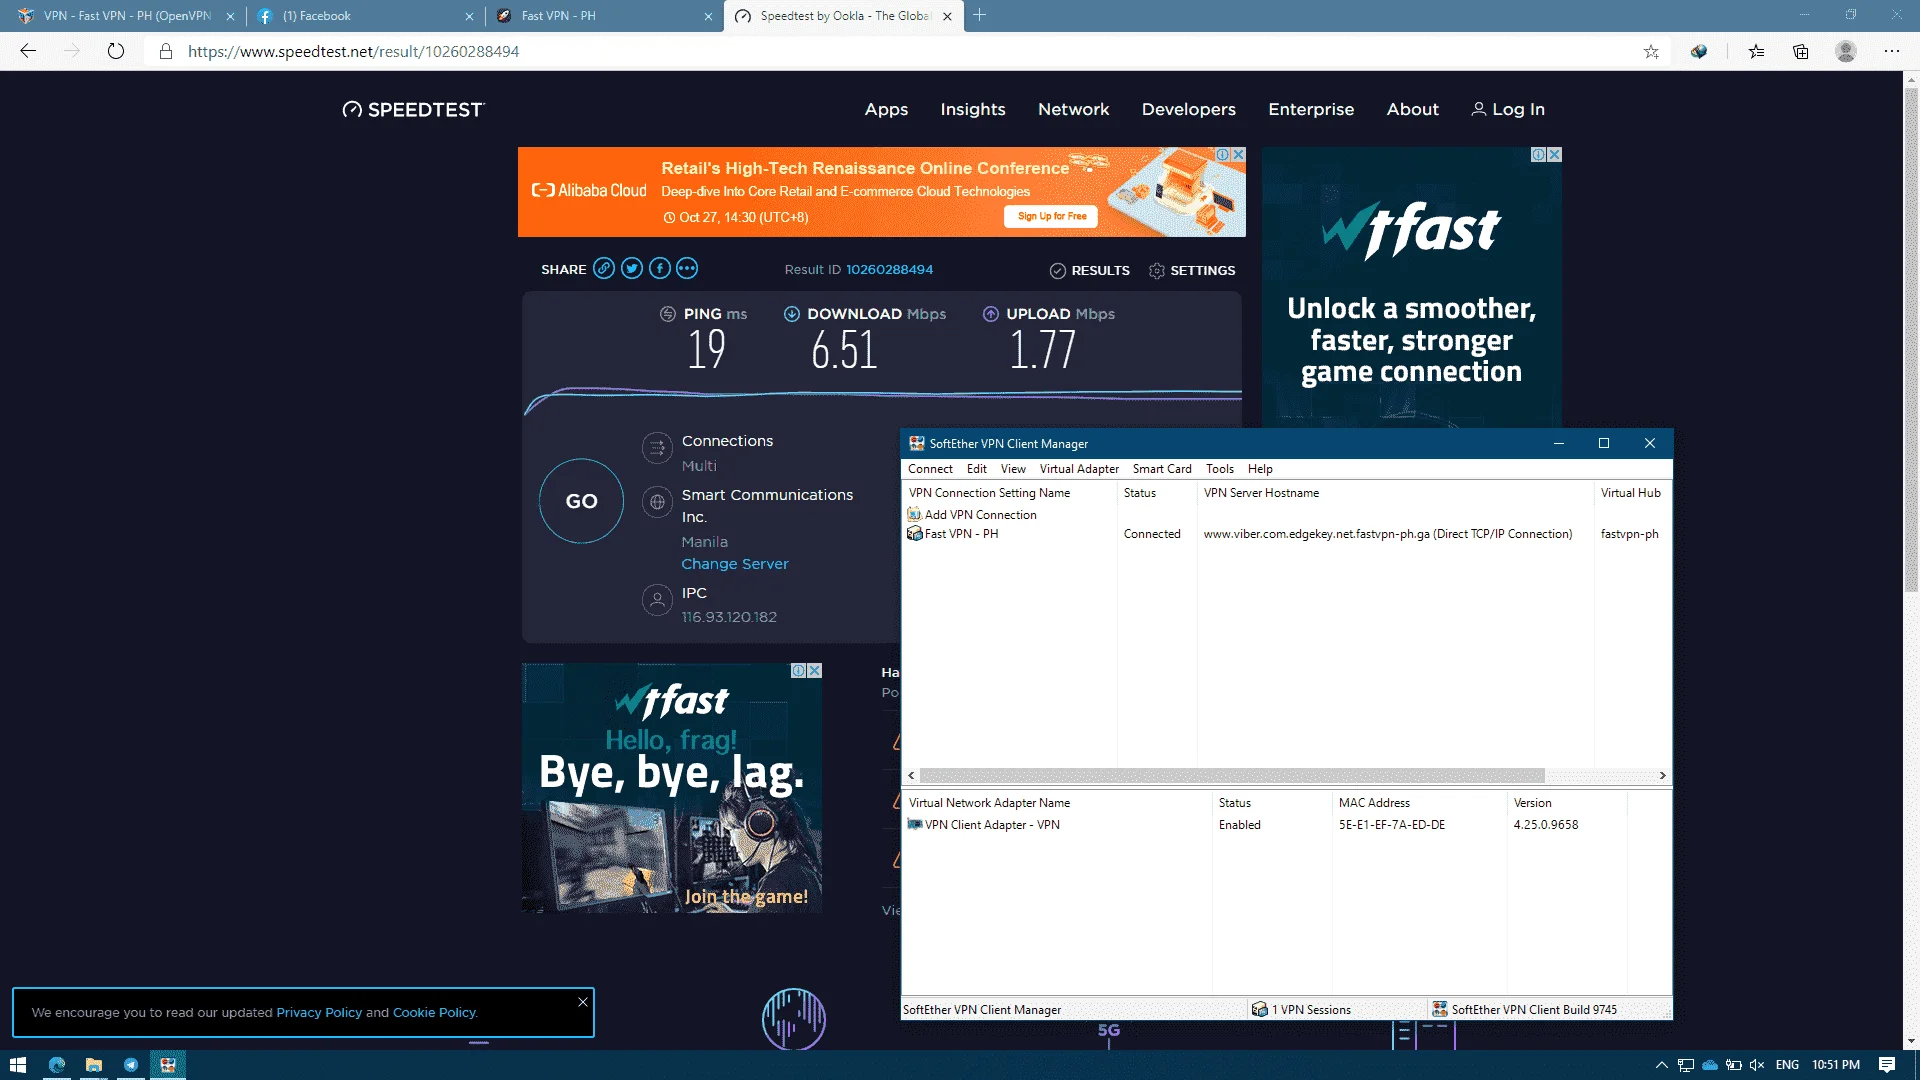
Task: Click Sign Up for Free in the ad
Action: click(x=1051, y=216)
